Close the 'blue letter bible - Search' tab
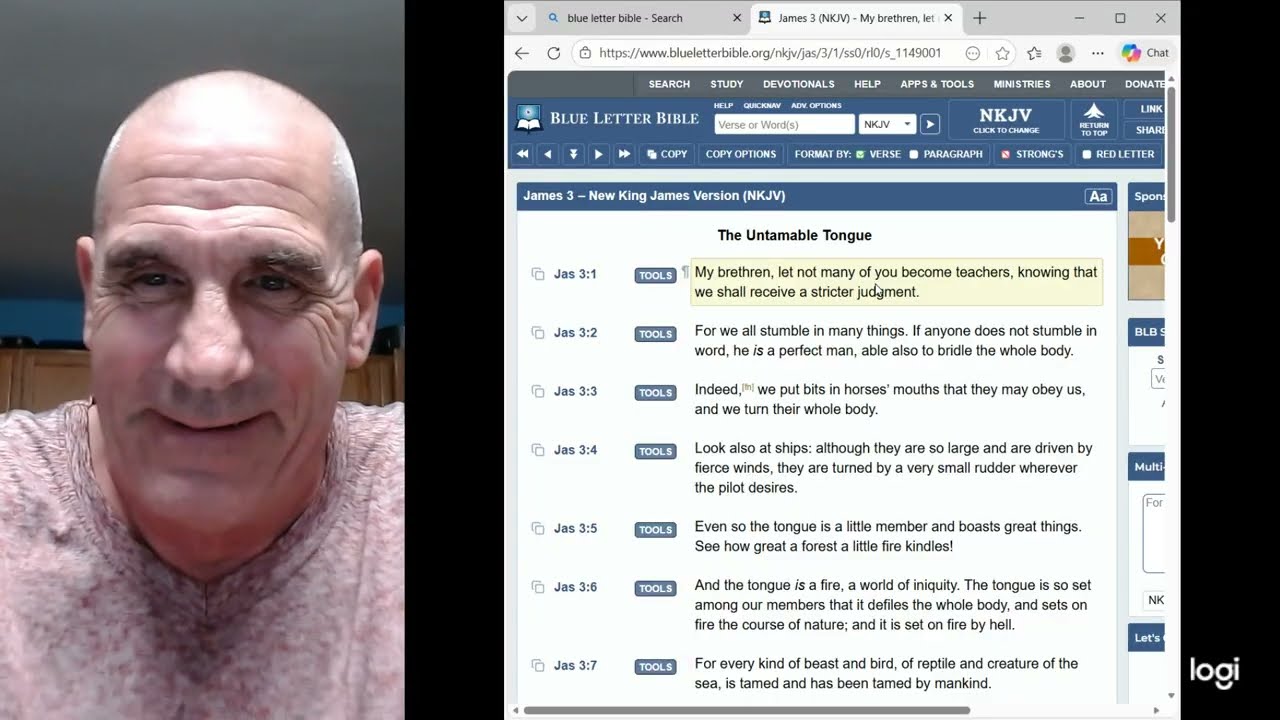Image resolution: width=1280 pixels, height=720 pixels. (x=737, y=18)
